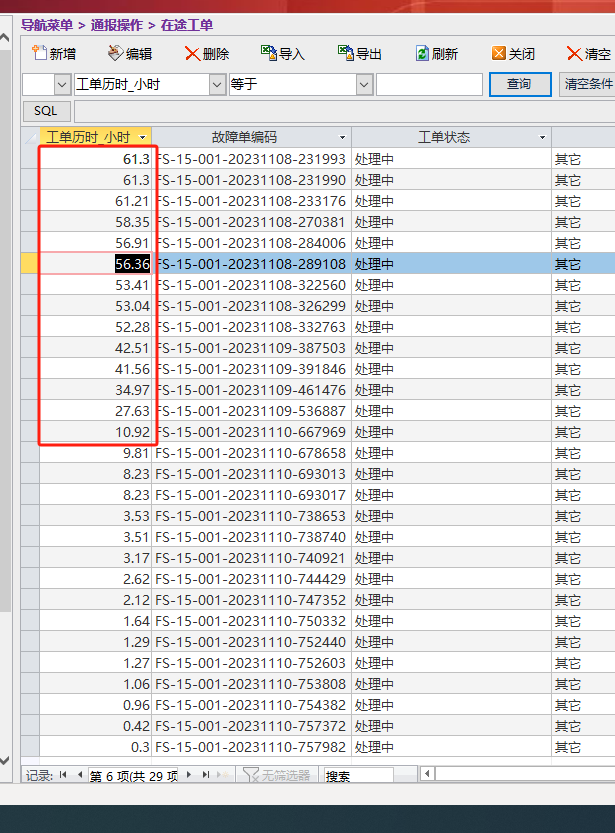Viewport: 615px width, 833px height.
Task: Click the 3.53 duration cell
Action: pos(96,516)
